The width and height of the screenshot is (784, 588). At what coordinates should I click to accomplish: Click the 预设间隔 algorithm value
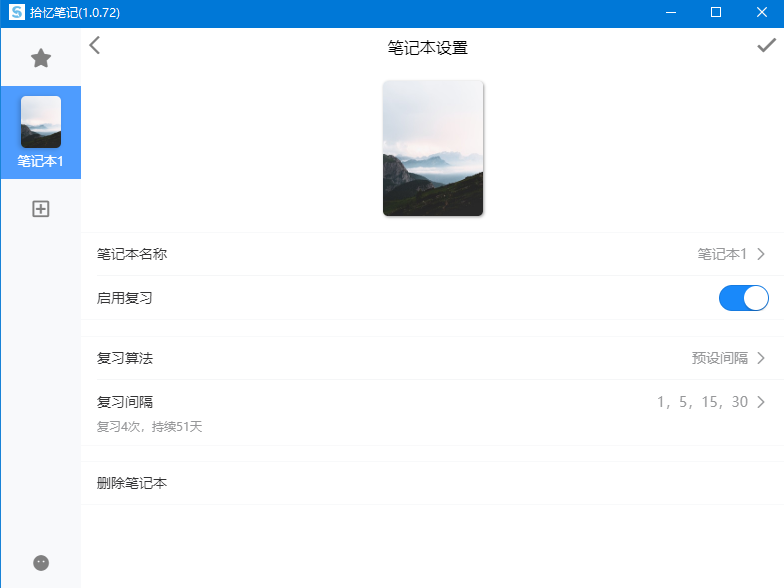pyautogui.click(x=720, y=358)
